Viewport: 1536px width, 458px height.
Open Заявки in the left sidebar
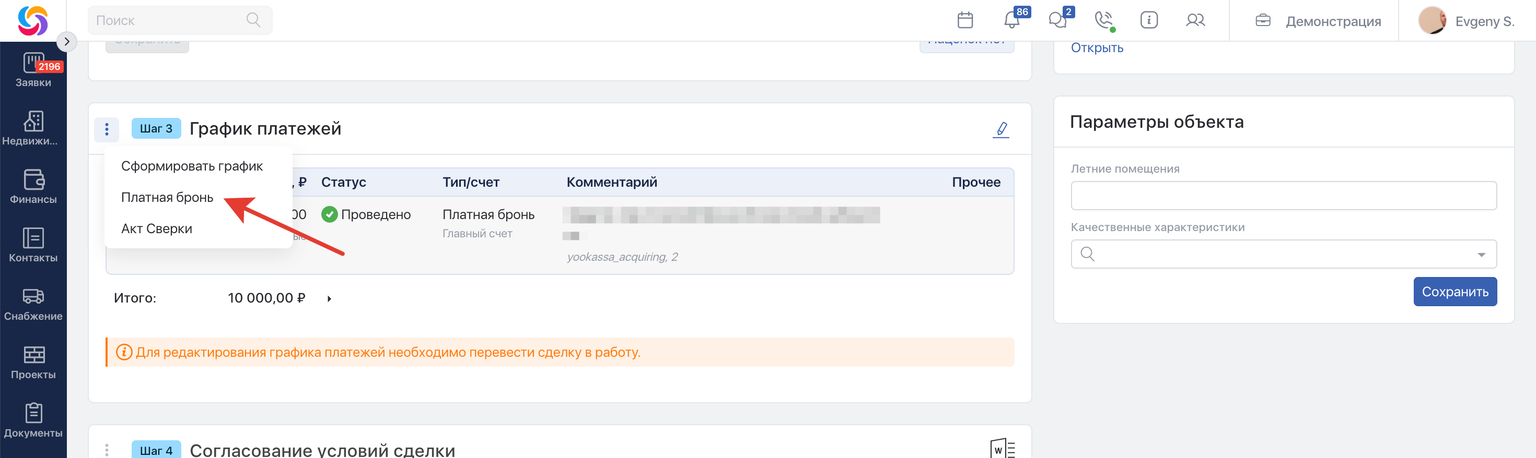(33, 70)
